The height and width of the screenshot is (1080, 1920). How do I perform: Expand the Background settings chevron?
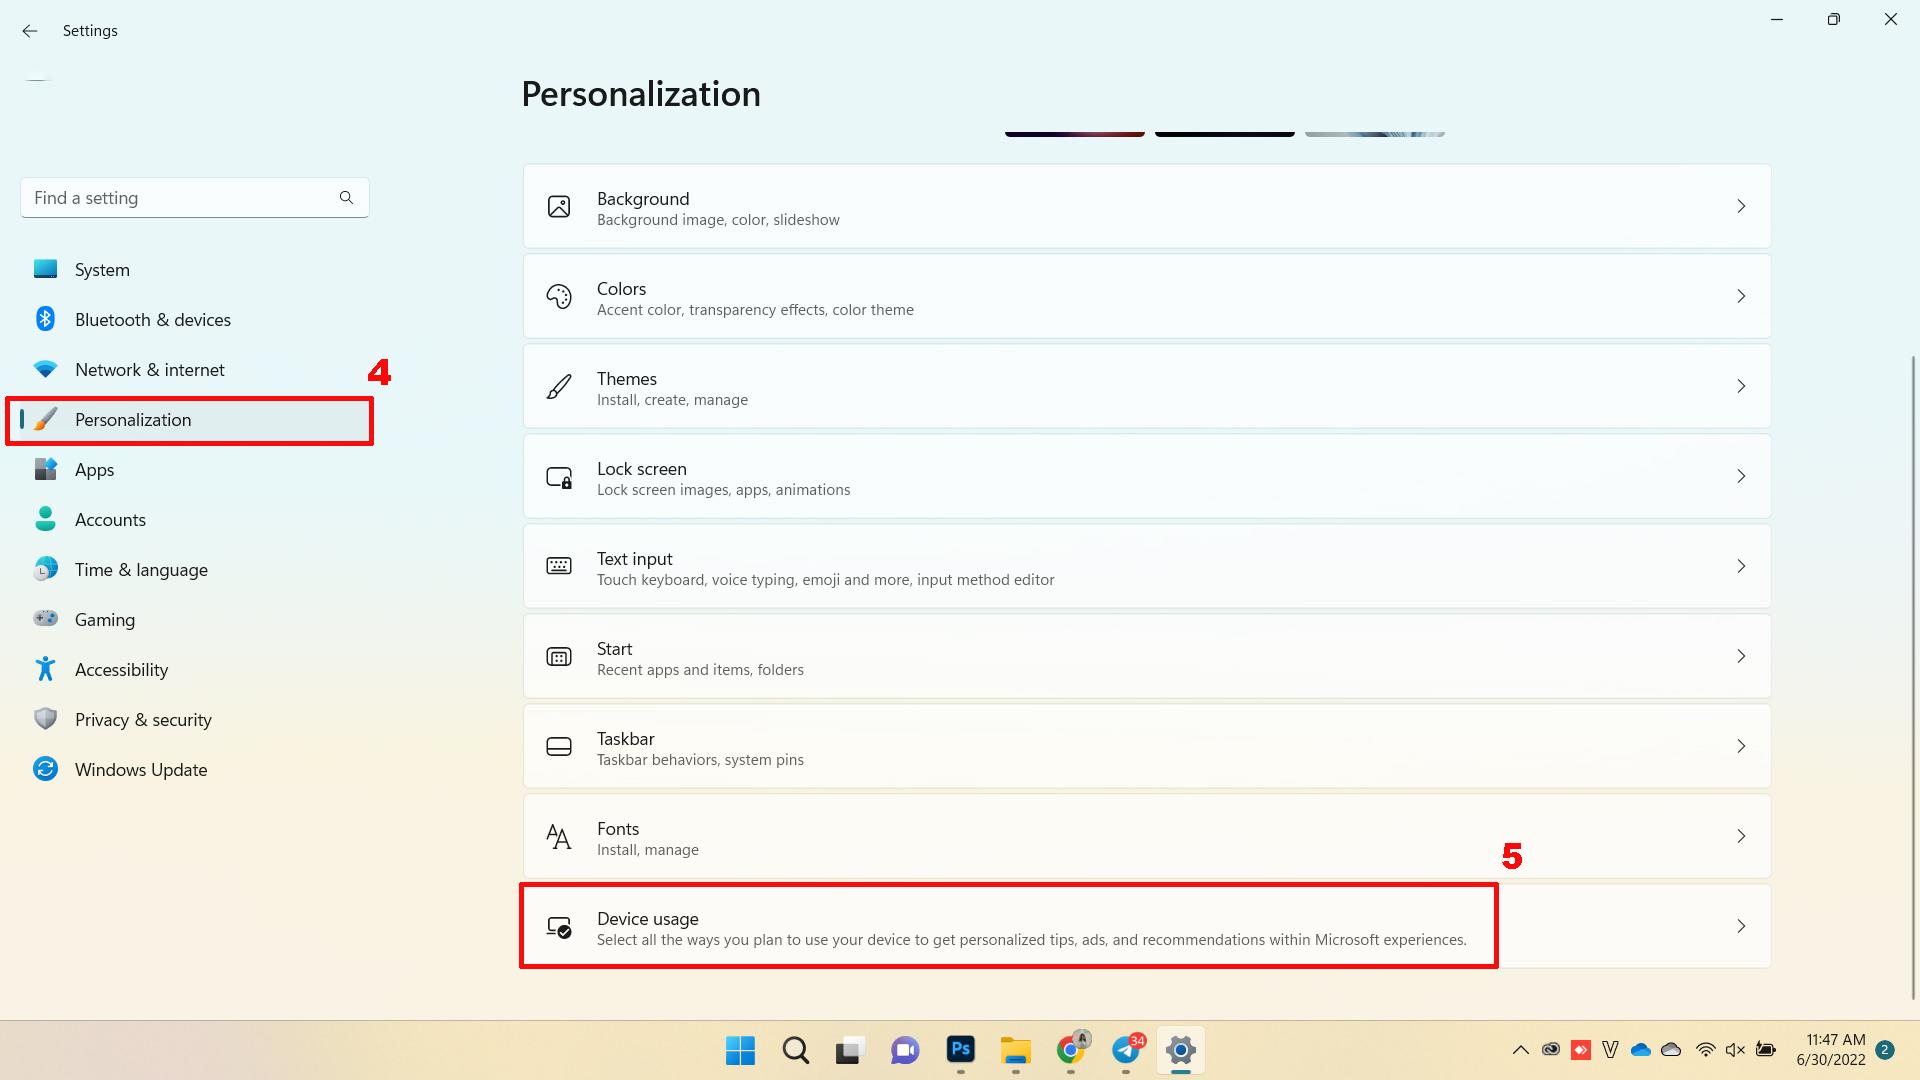click(1741, 207)
